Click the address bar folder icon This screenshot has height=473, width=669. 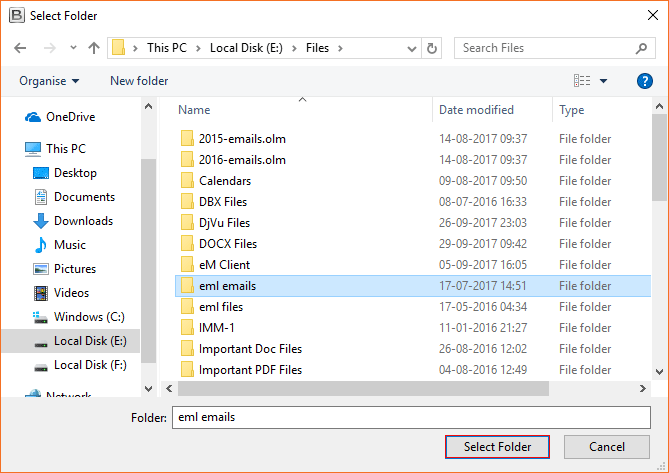(x=118, y=48)
